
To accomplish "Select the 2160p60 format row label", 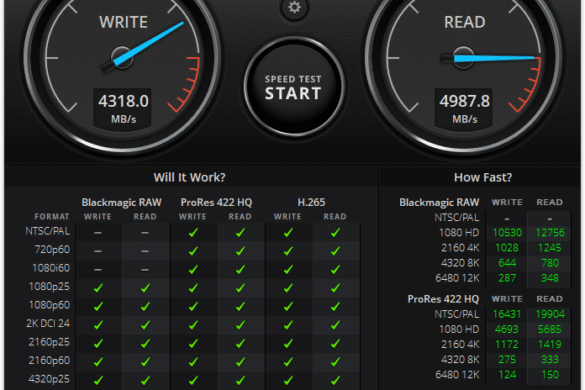I will [x=49, y=360].
